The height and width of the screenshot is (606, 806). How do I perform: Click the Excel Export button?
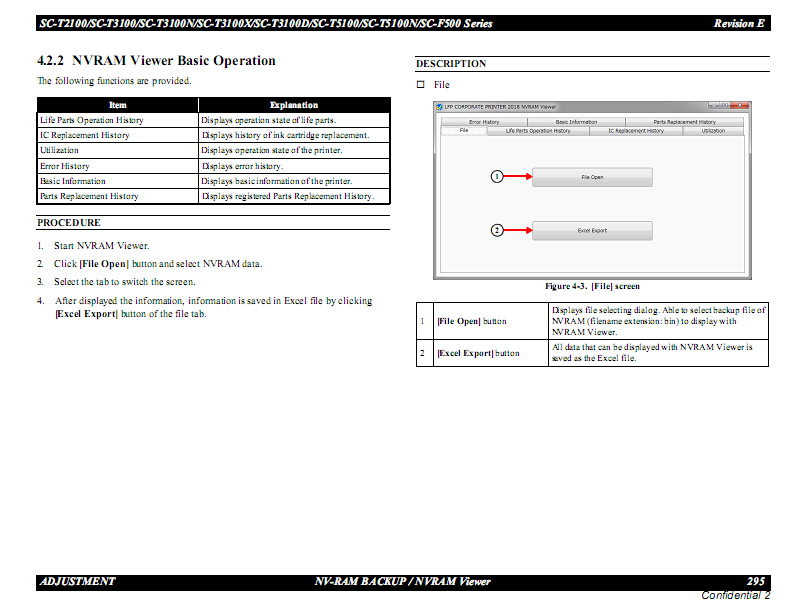[592, 231]
